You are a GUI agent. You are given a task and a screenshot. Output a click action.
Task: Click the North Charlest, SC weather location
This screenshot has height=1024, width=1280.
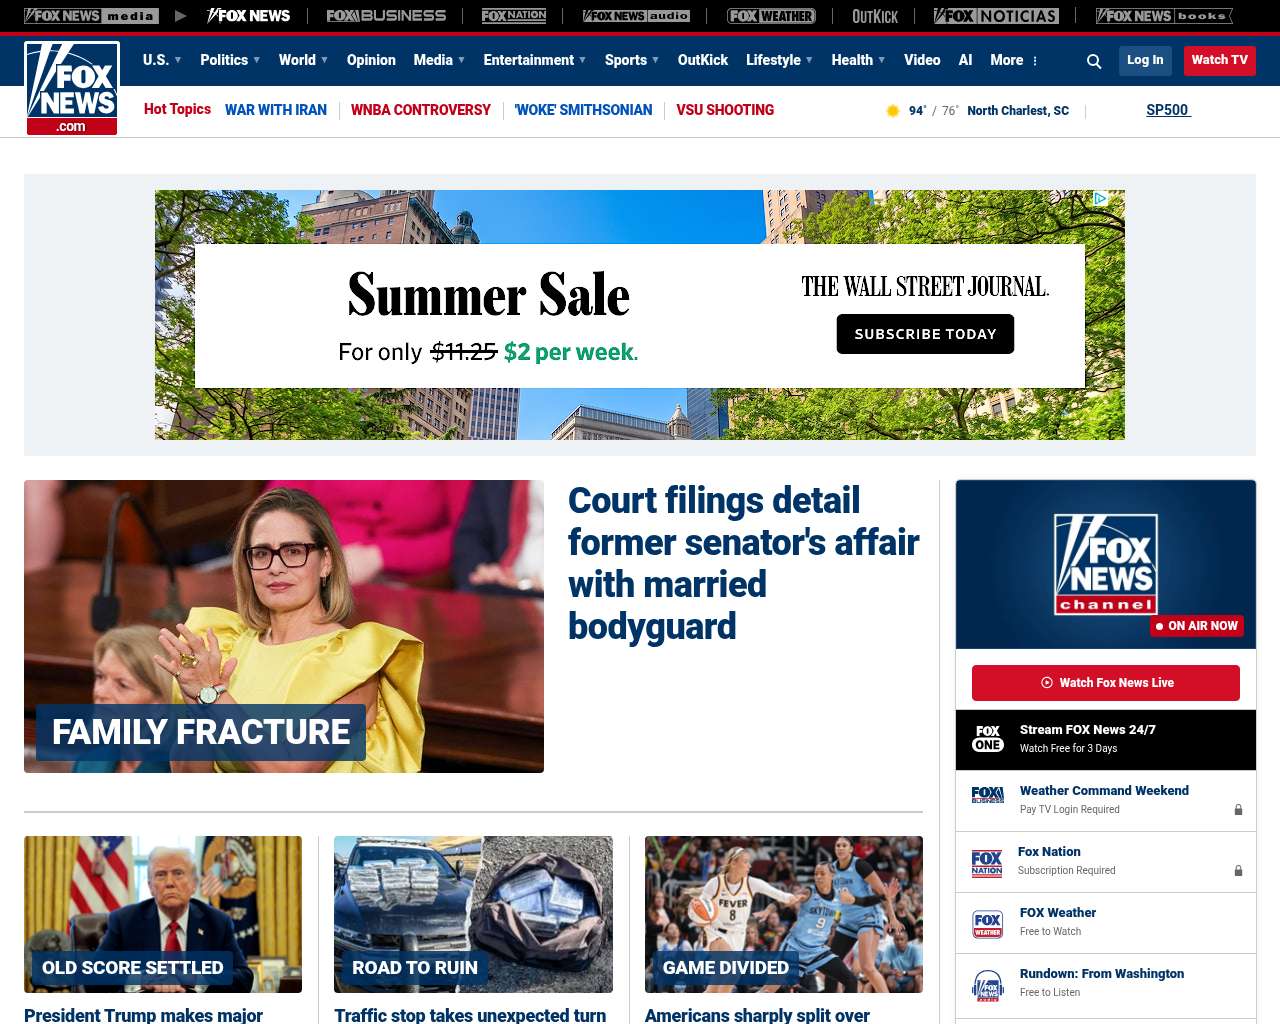1018,111
